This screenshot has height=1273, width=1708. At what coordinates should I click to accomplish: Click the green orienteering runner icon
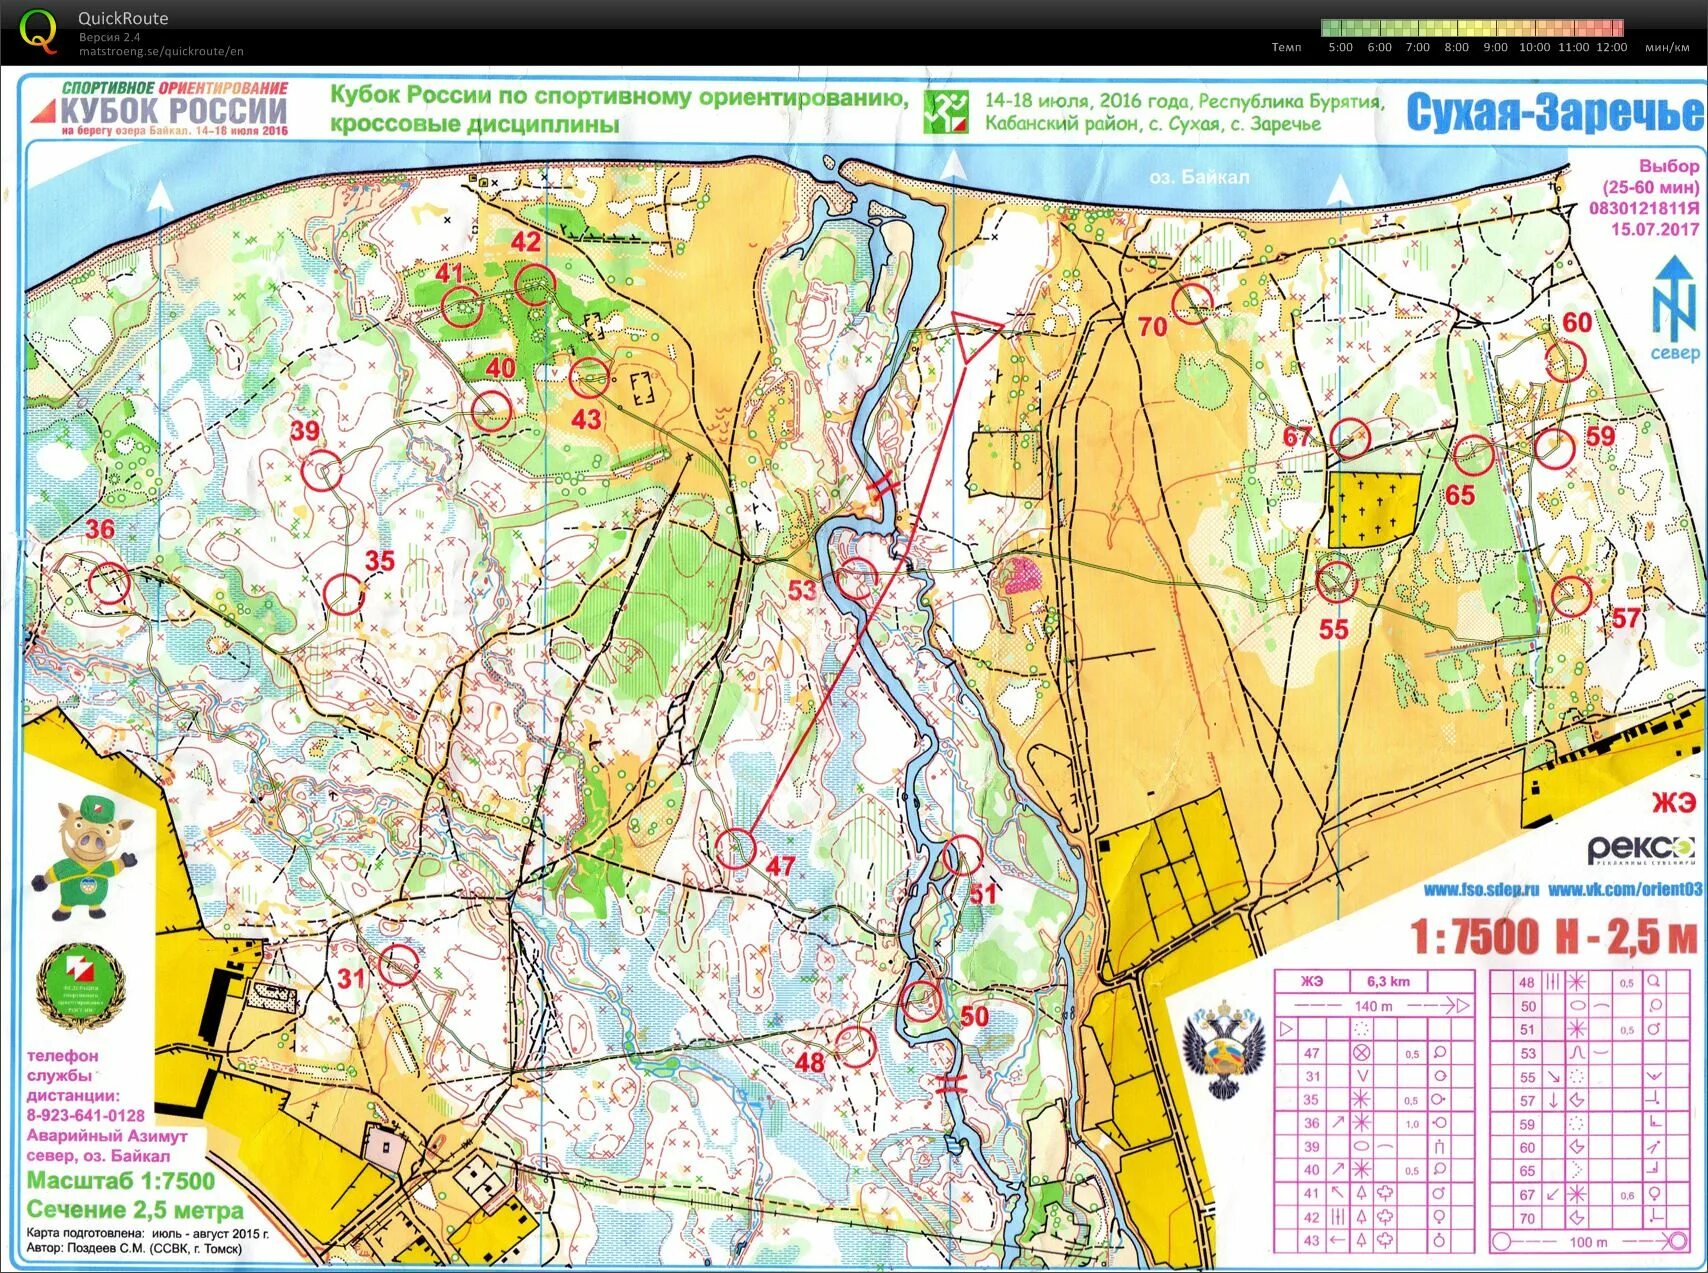[945, 112]
